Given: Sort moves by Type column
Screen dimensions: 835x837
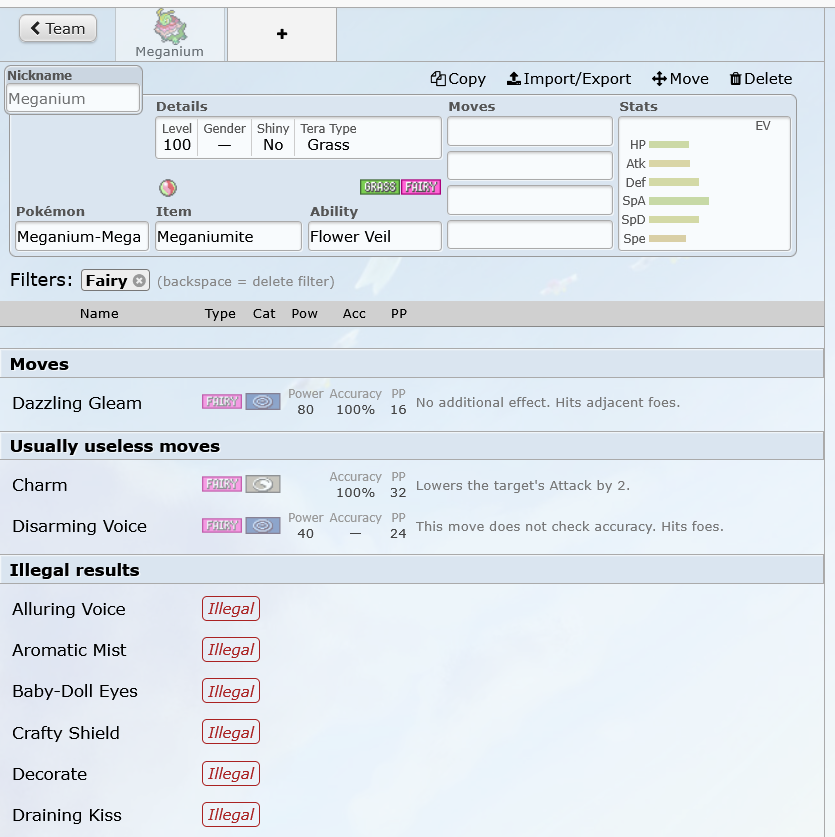Looking at the screenshot, I should point(220,314).
